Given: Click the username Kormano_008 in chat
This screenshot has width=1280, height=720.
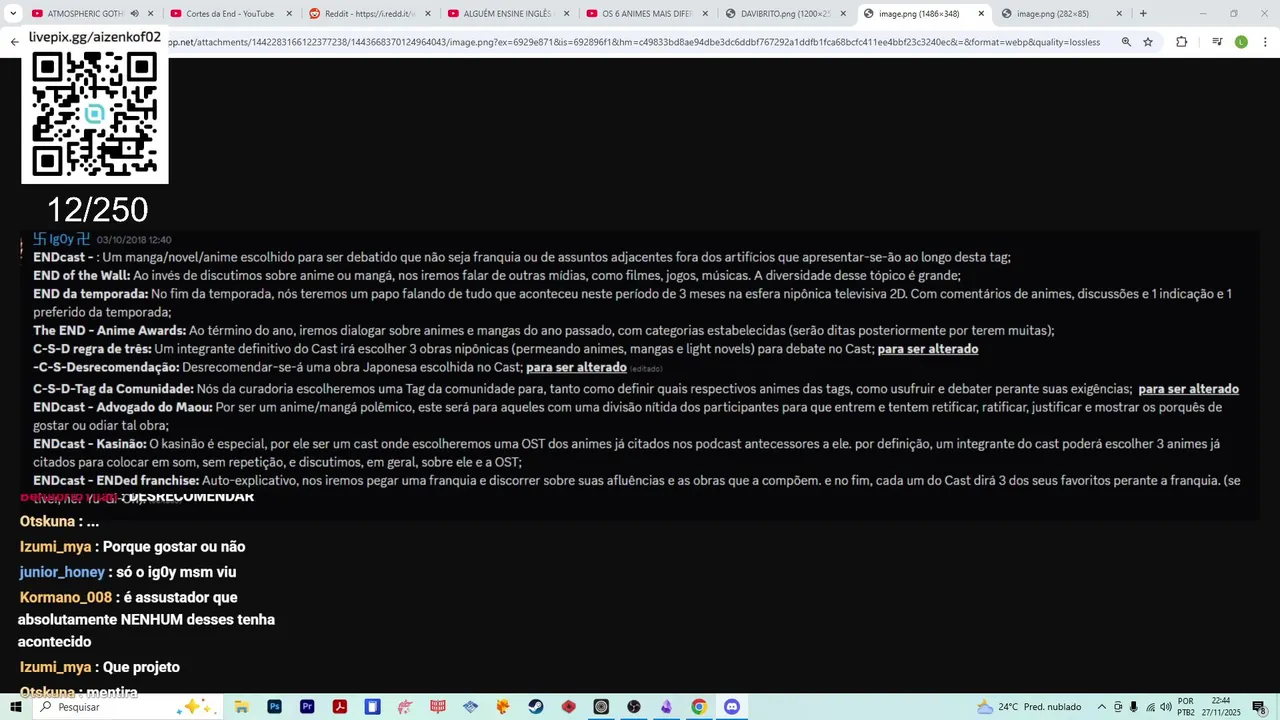Looking at the screenshot, I should click(x=66, y=597).
